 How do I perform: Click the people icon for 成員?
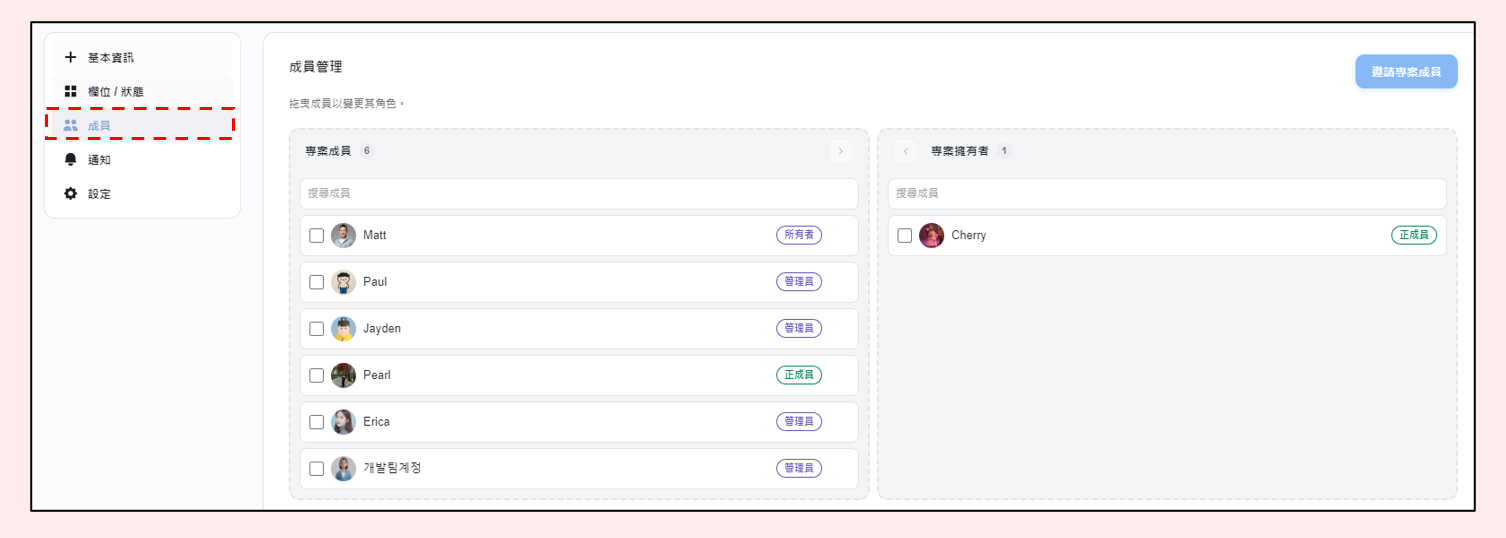click(70, 125)
